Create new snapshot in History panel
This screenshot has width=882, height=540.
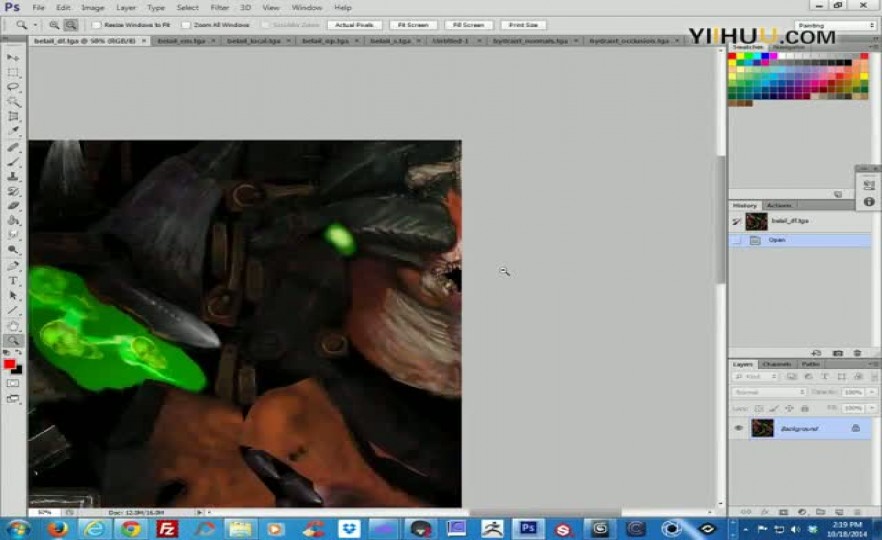[x=838, y=353]
